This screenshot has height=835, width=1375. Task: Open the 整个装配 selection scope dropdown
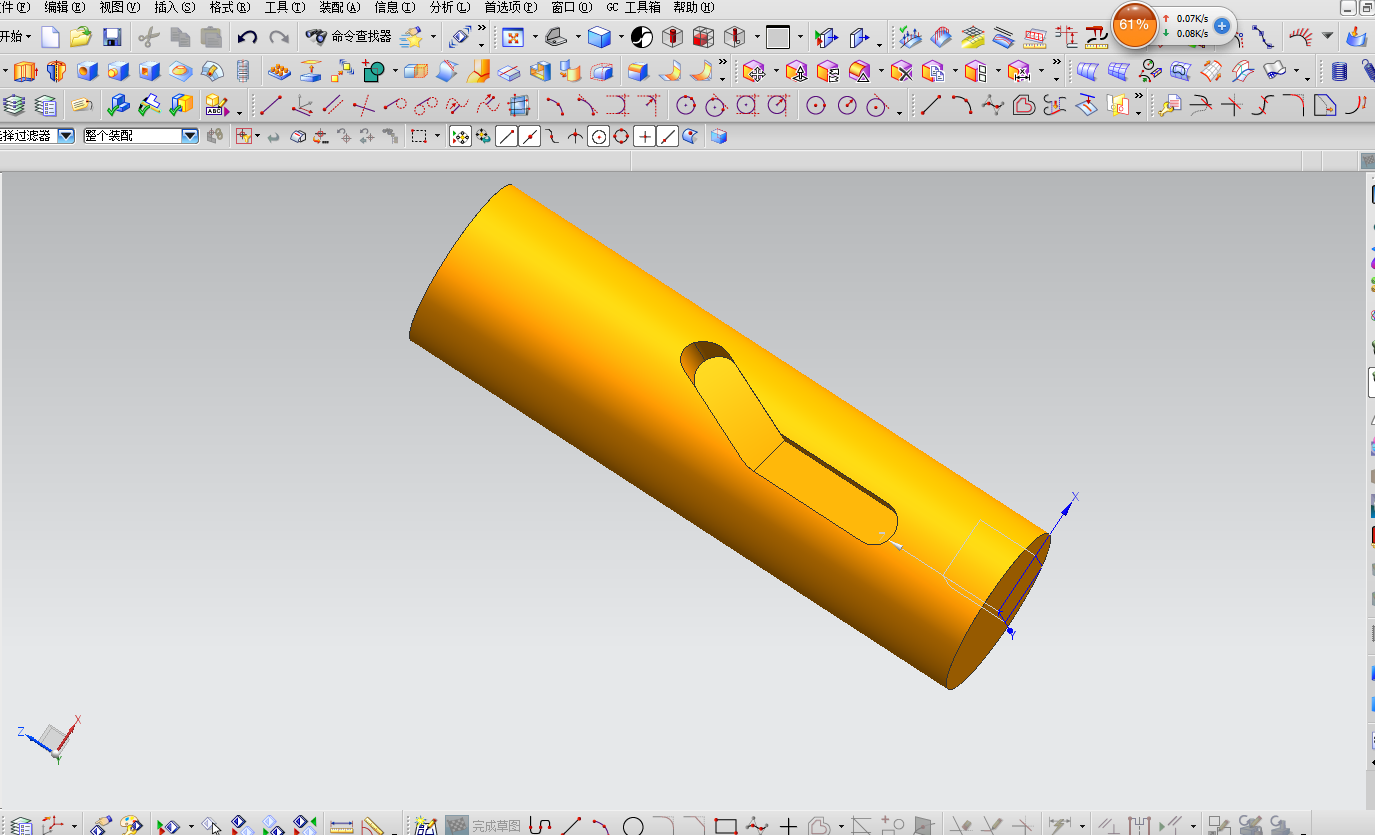[x=190, y=136]
